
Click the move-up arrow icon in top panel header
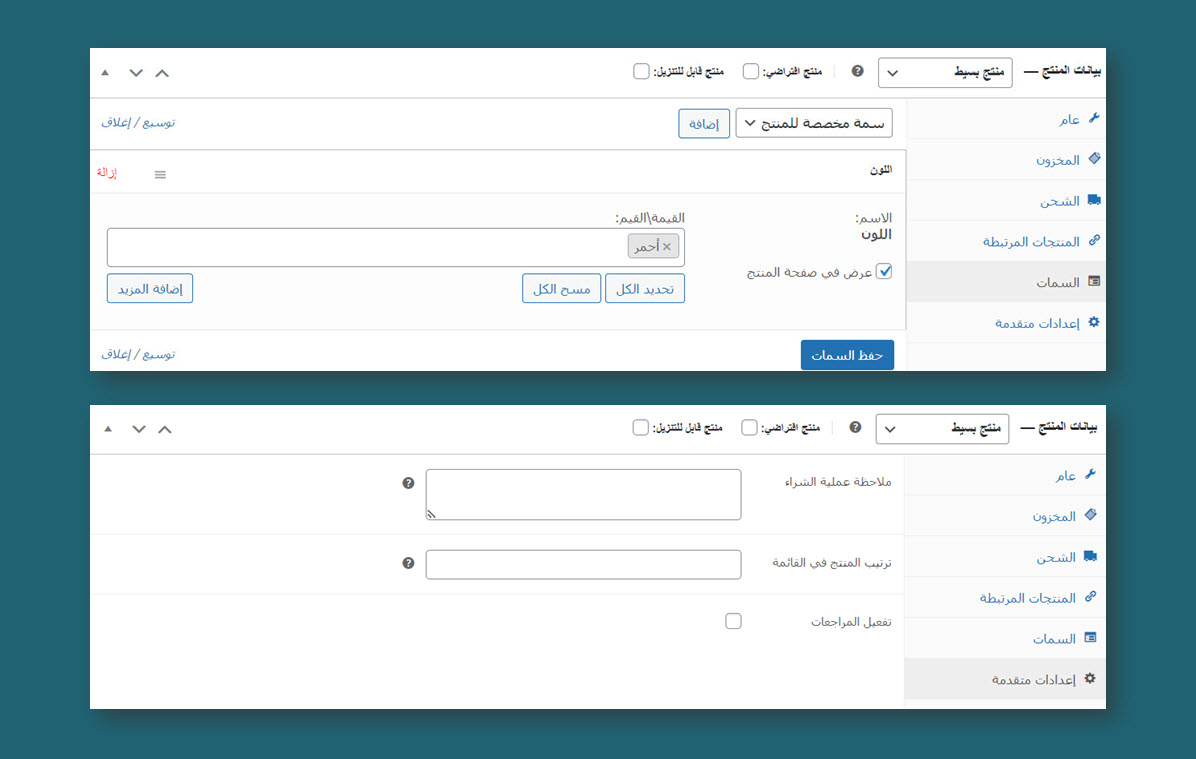coord(162,73)
